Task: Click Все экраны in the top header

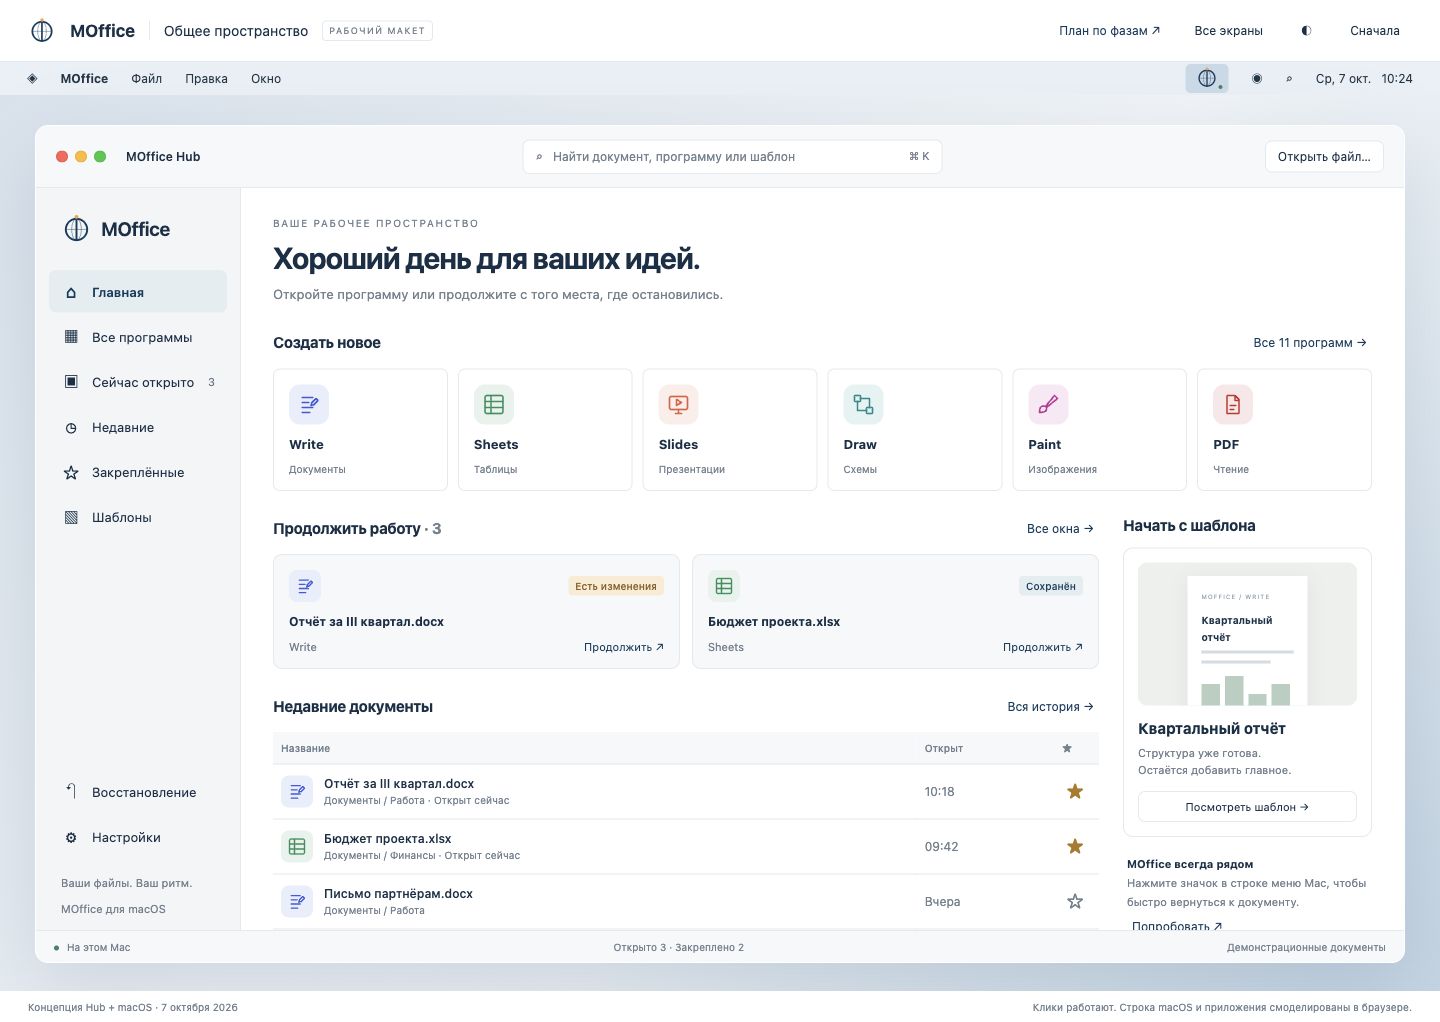Action: tap(1228, 31)
